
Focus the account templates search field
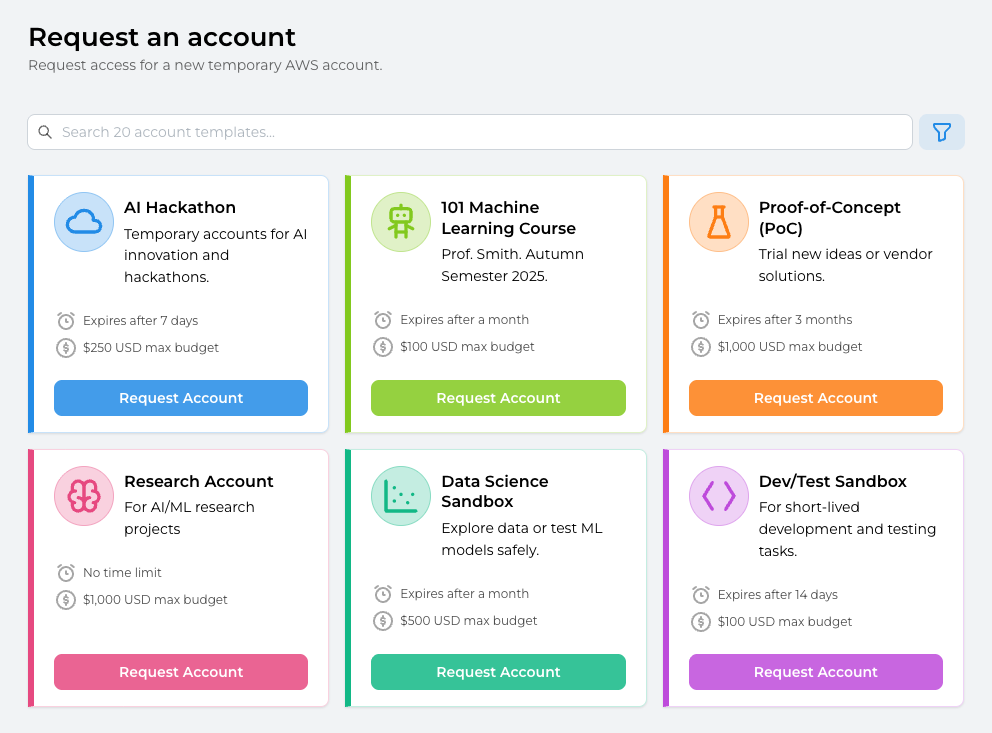[x=480, y=132]
